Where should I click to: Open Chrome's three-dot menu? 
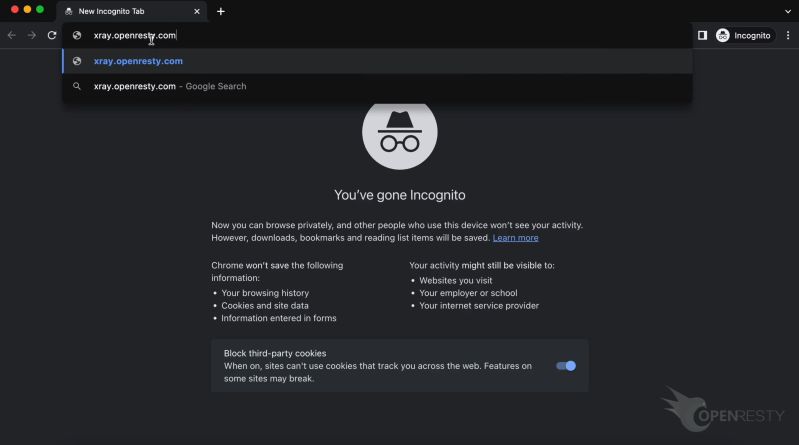pyautogui.click(x=788, y=35)
